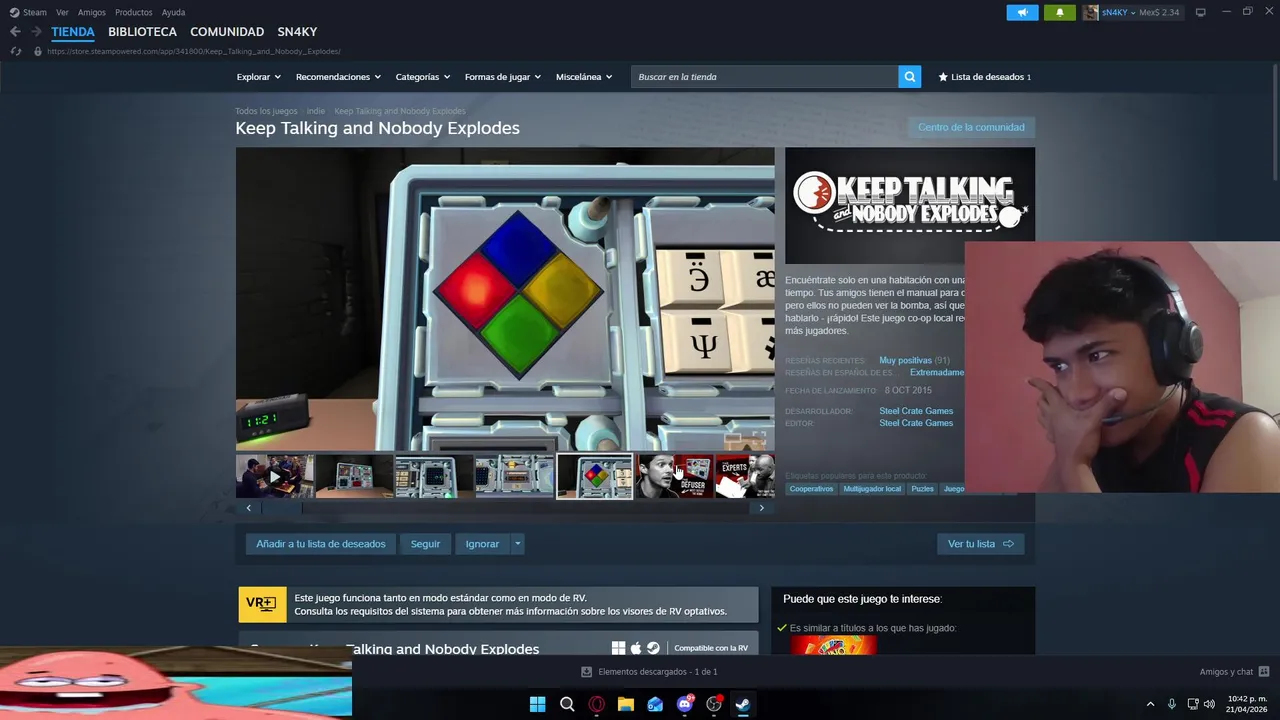Go back with the left arrow
1280x720 pixels.
tap(15, 32)
